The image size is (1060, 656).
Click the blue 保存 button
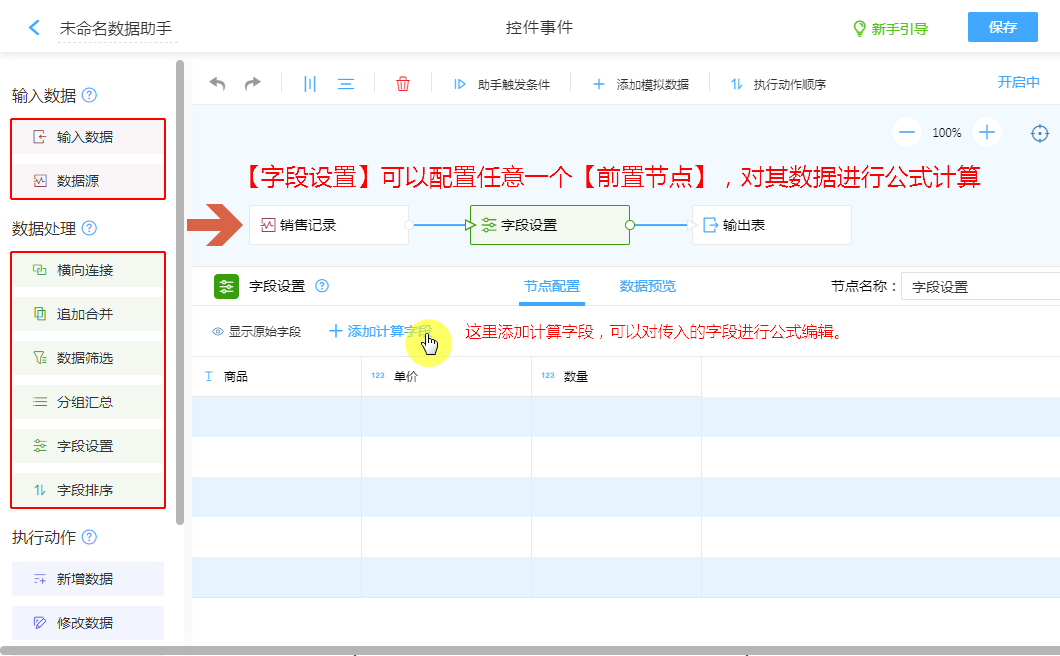(x=1002, y=27)
